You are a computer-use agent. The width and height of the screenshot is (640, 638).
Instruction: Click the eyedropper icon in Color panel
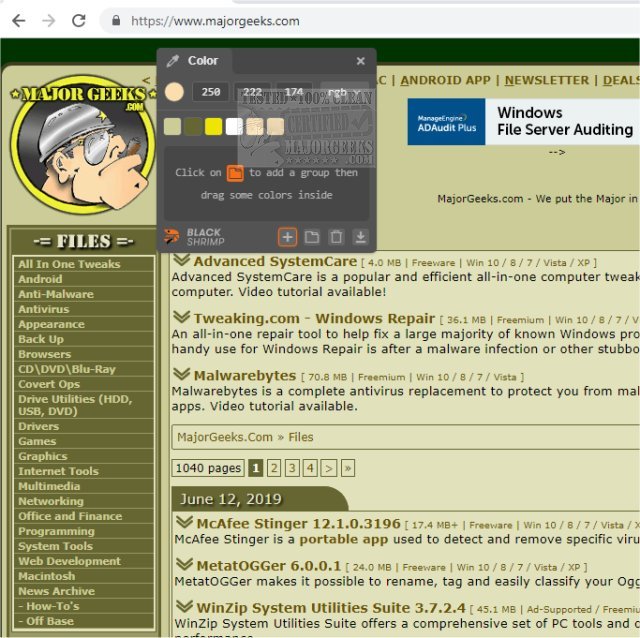pyautogui.click(x=173, y=61)
